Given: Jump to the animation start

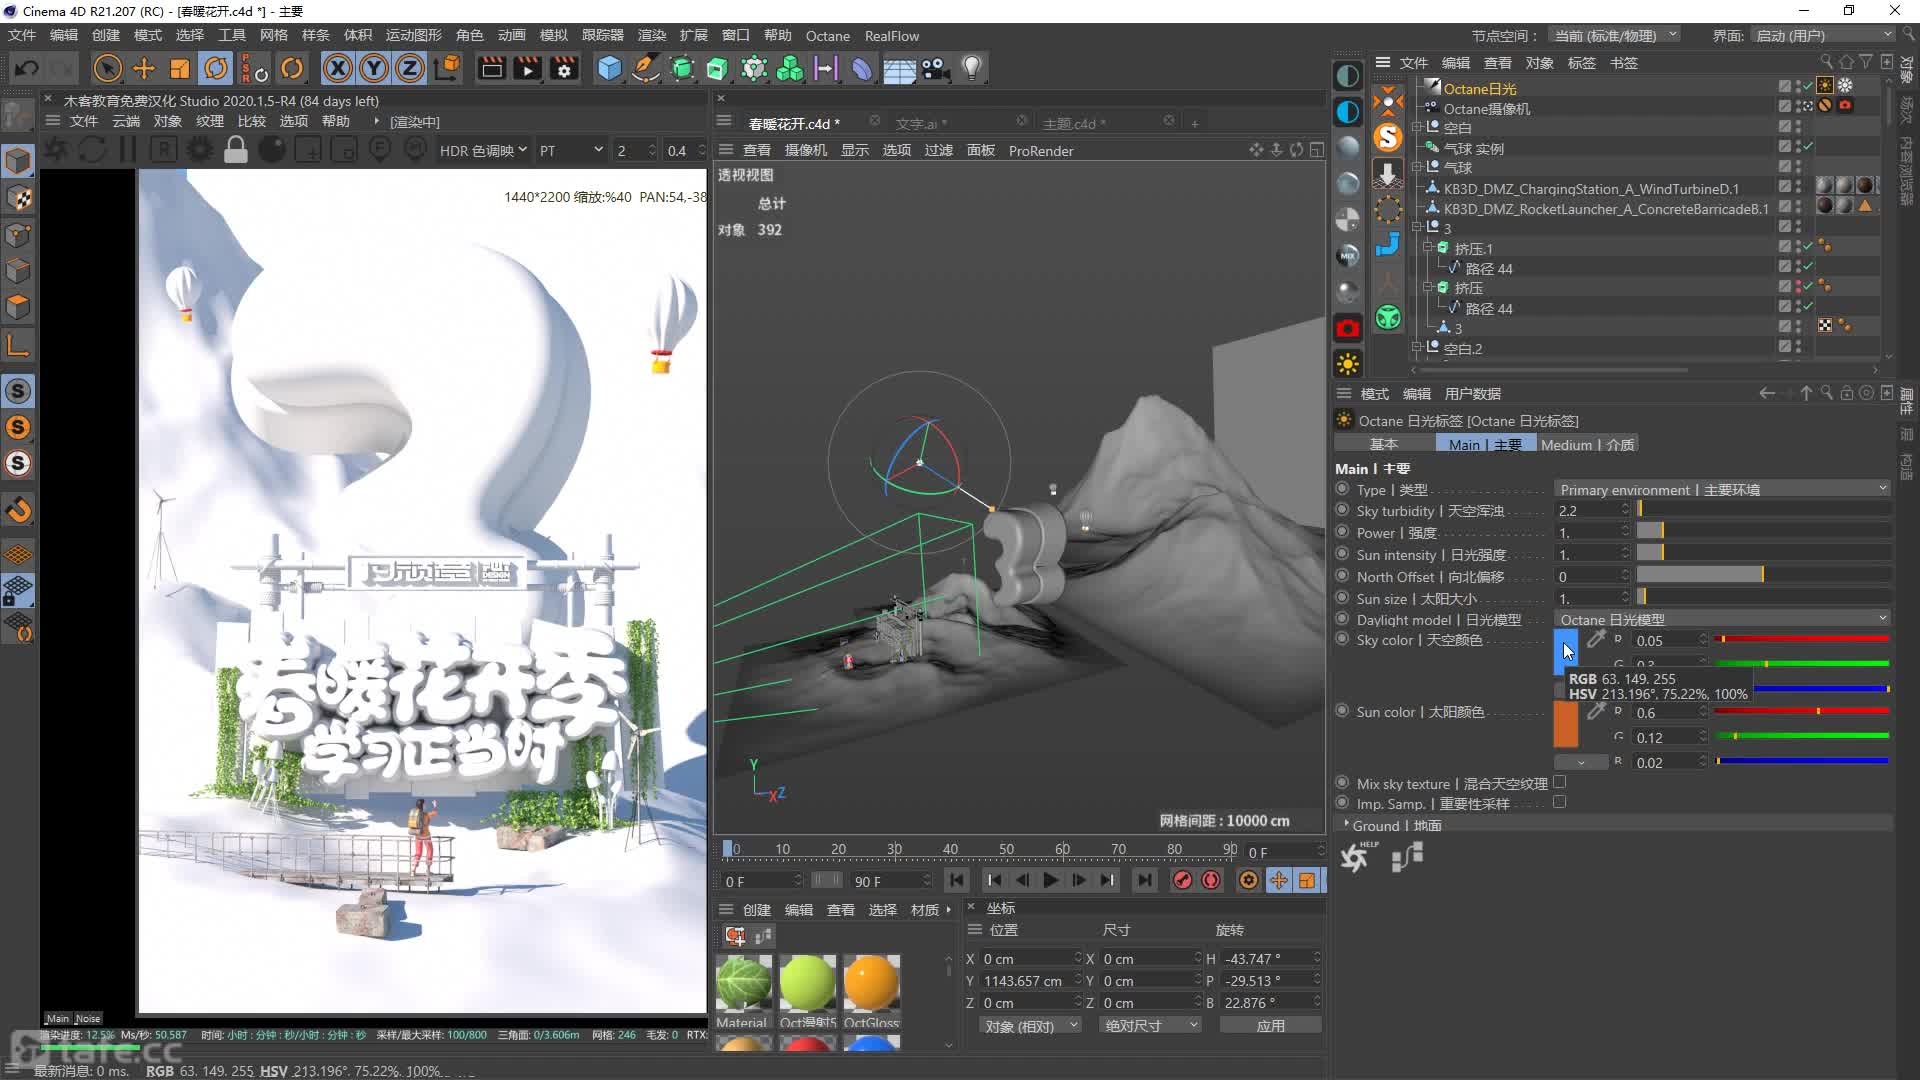Looking at the screenshot, I should 956,880.
